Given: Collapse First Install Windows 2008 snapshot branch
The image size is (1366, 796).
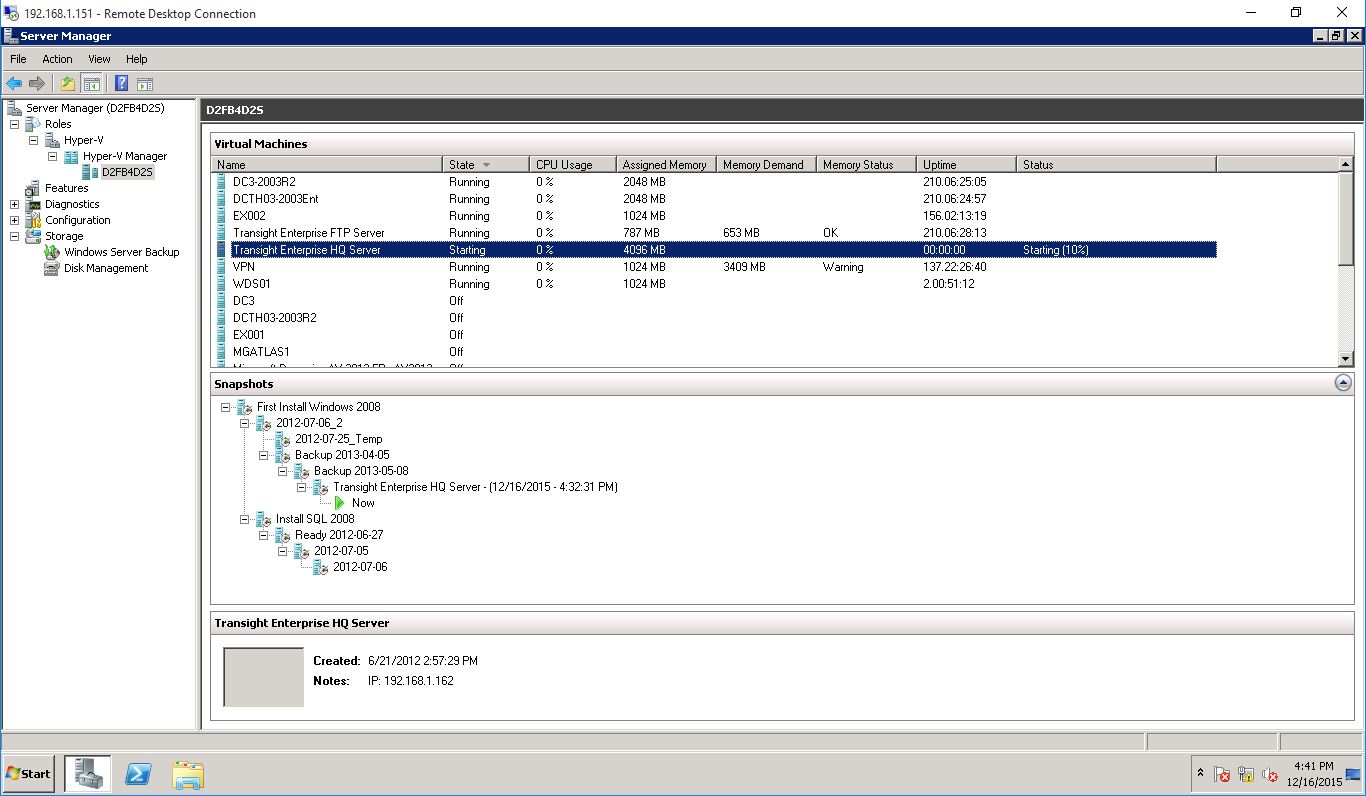Looking at the screenshot, I should tap(226, 407).
